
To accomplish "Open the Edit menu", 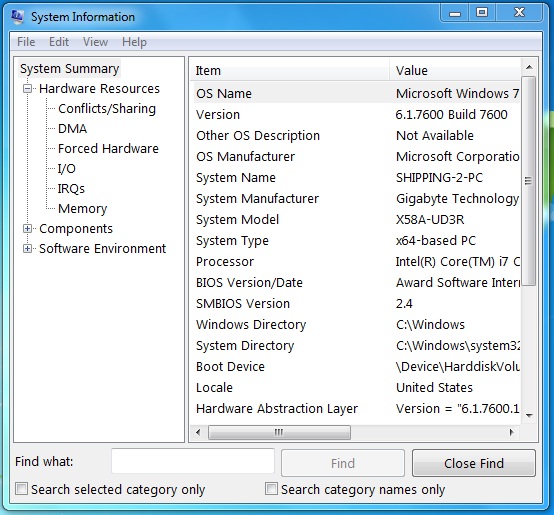I will click(59, 42).
